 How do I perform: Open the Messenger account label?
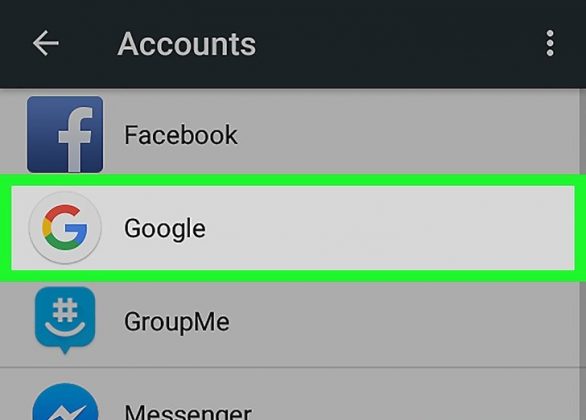[x=188, y=411]
